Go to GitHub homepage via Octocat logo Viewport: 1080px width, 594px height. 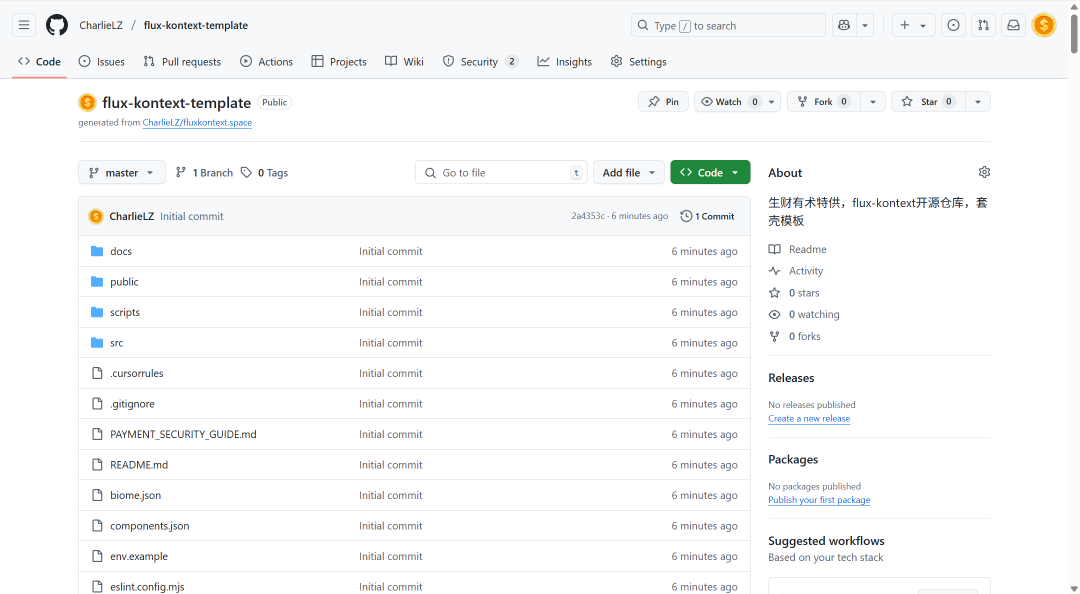56,25
